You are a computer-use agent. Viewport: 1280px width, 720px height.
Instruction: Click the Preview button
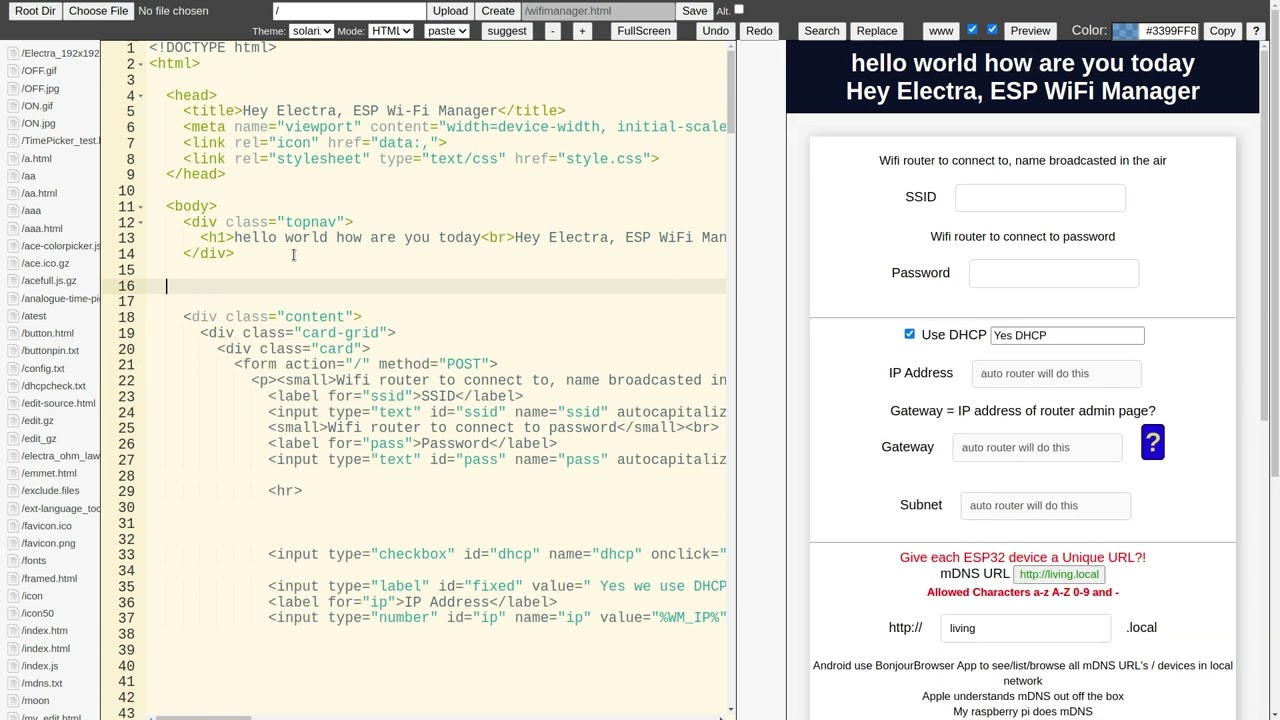coord(1030,31)
